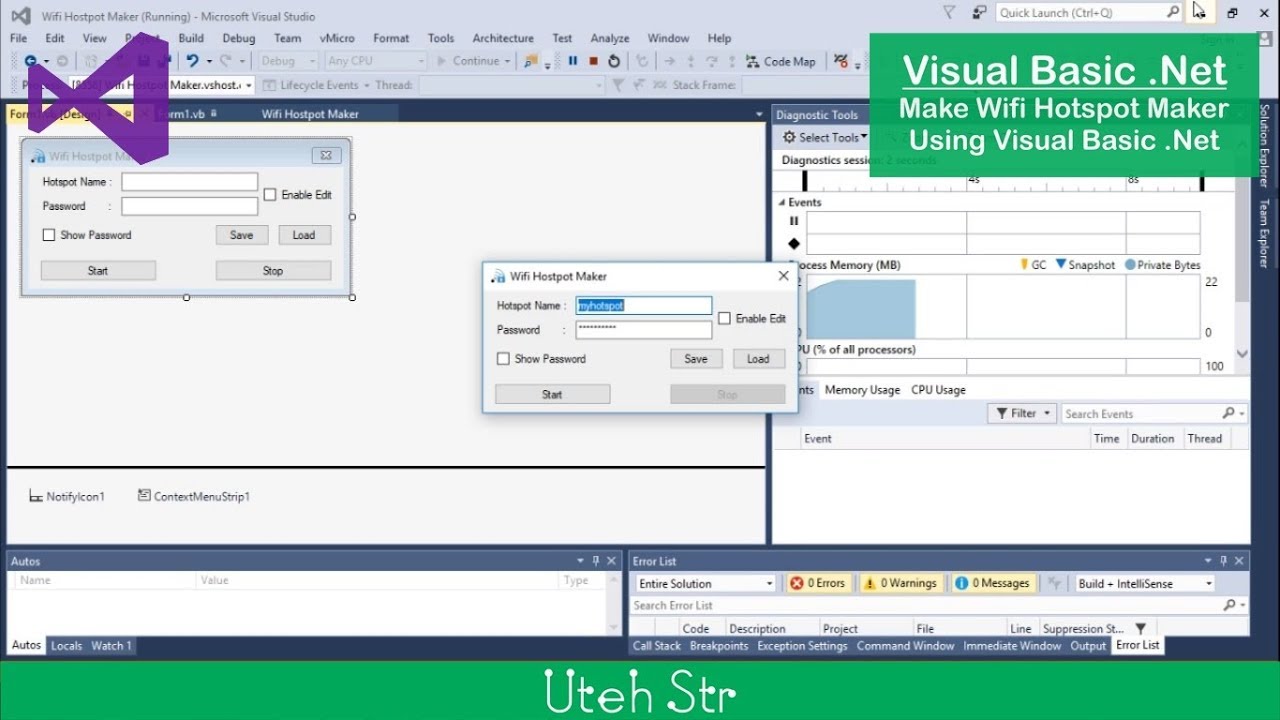Click the pin icon on Error List panel

pyautogui.click(x=1224, y=561)
